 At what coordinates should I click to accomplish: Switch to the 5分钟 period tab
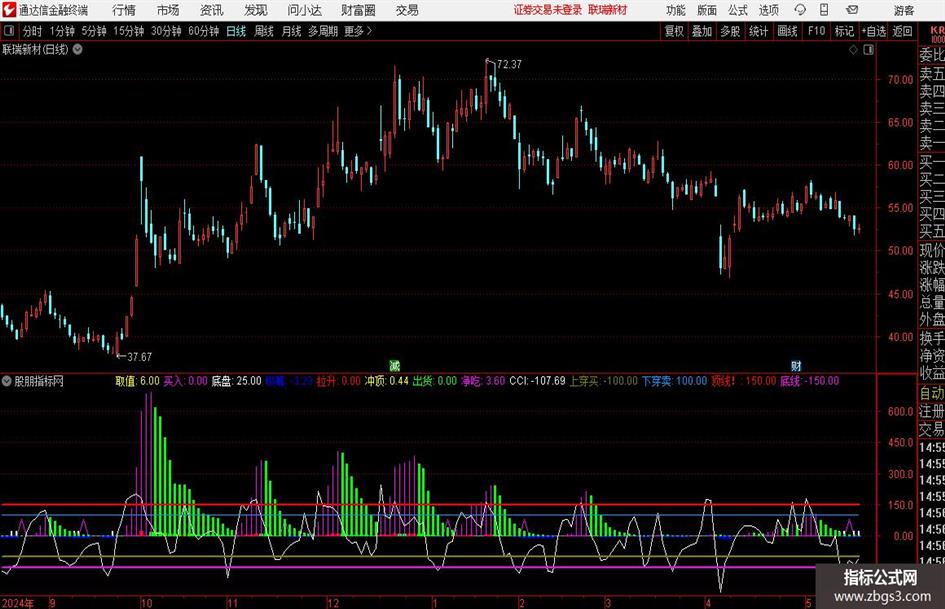(x=93, y=31)
